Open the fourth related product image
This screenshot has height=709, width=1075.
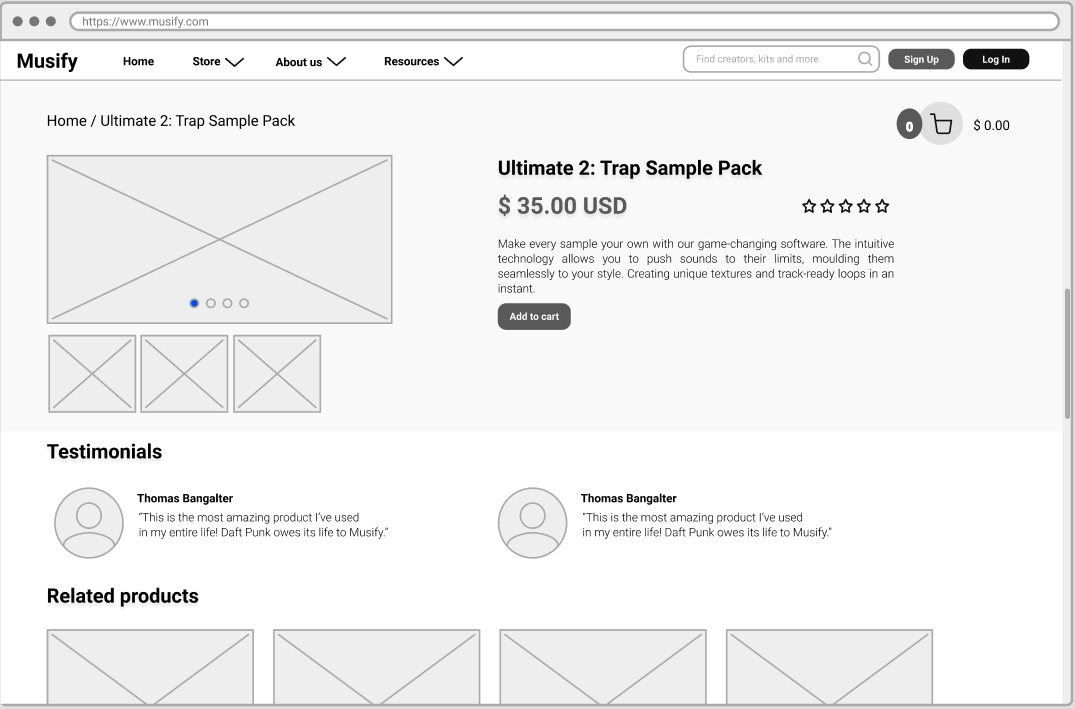[x=829, y=666]
